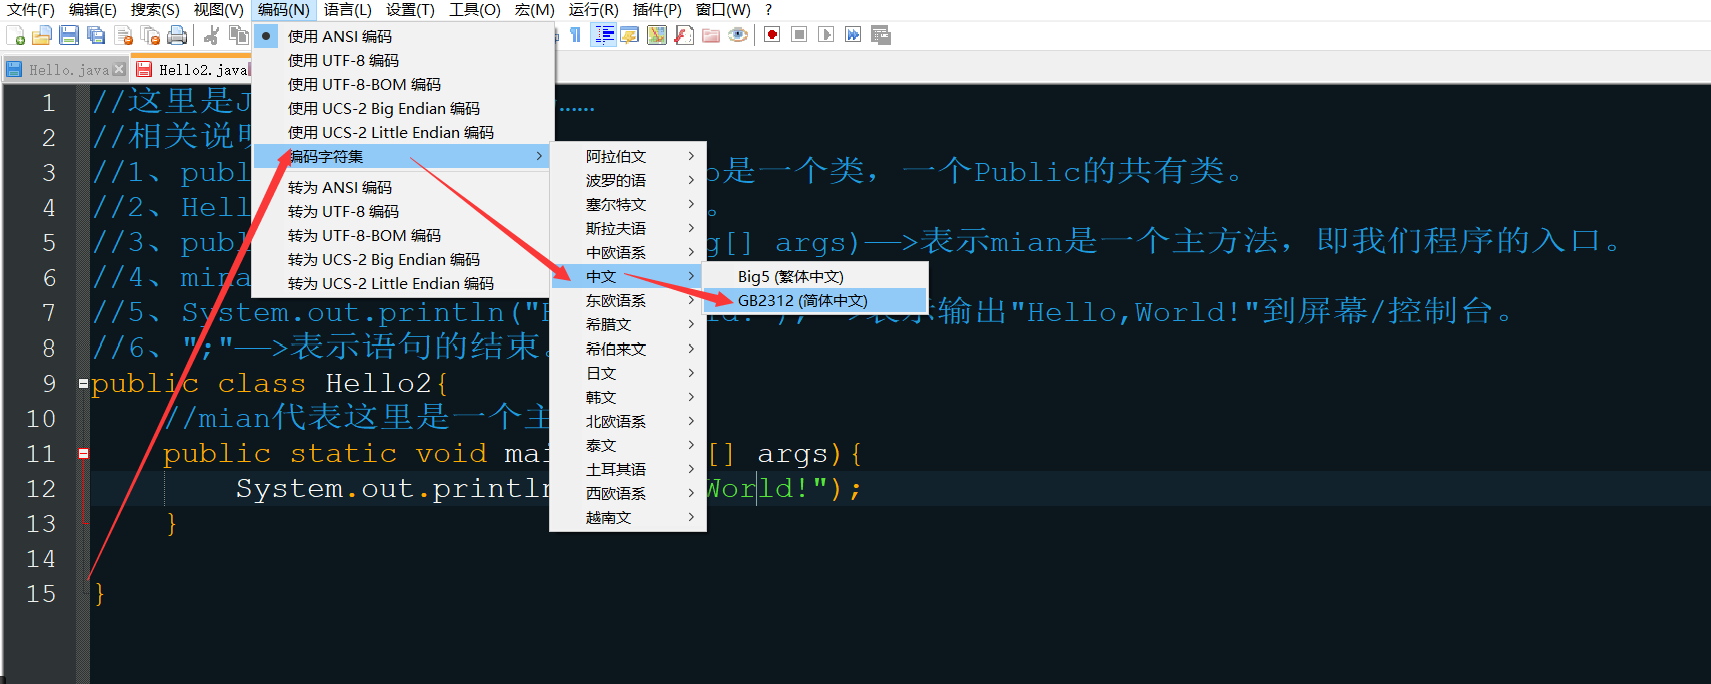
Task: Open the Function List toolbar icon
Action: click(684, 35)
